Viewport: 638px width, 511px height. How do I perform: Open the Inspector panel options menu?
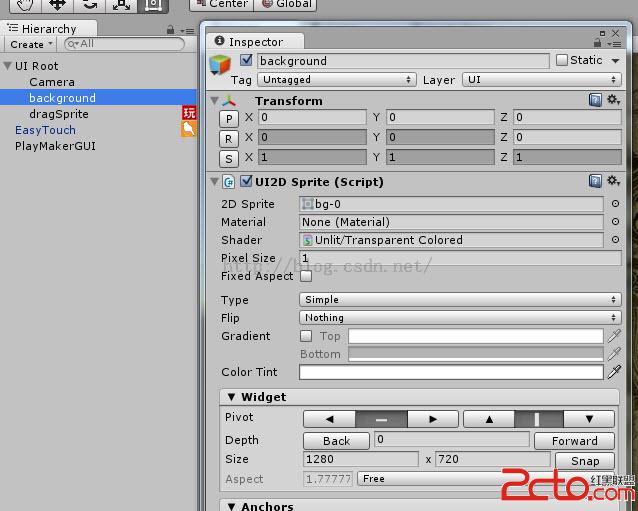(x=614, y=44)
